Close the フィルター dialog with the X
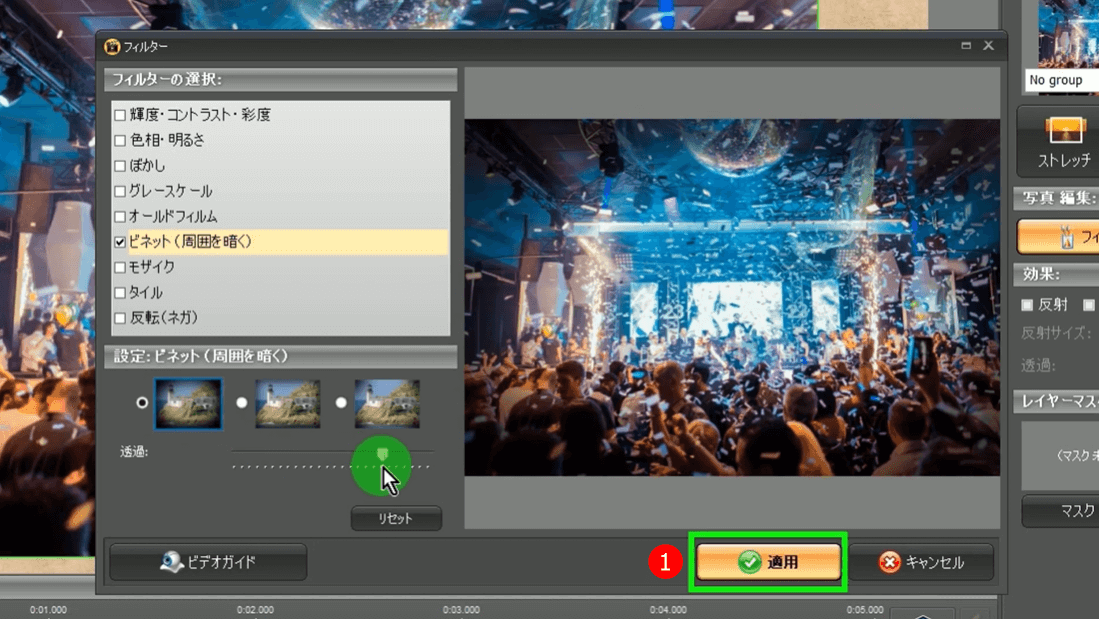 point(988,46)
